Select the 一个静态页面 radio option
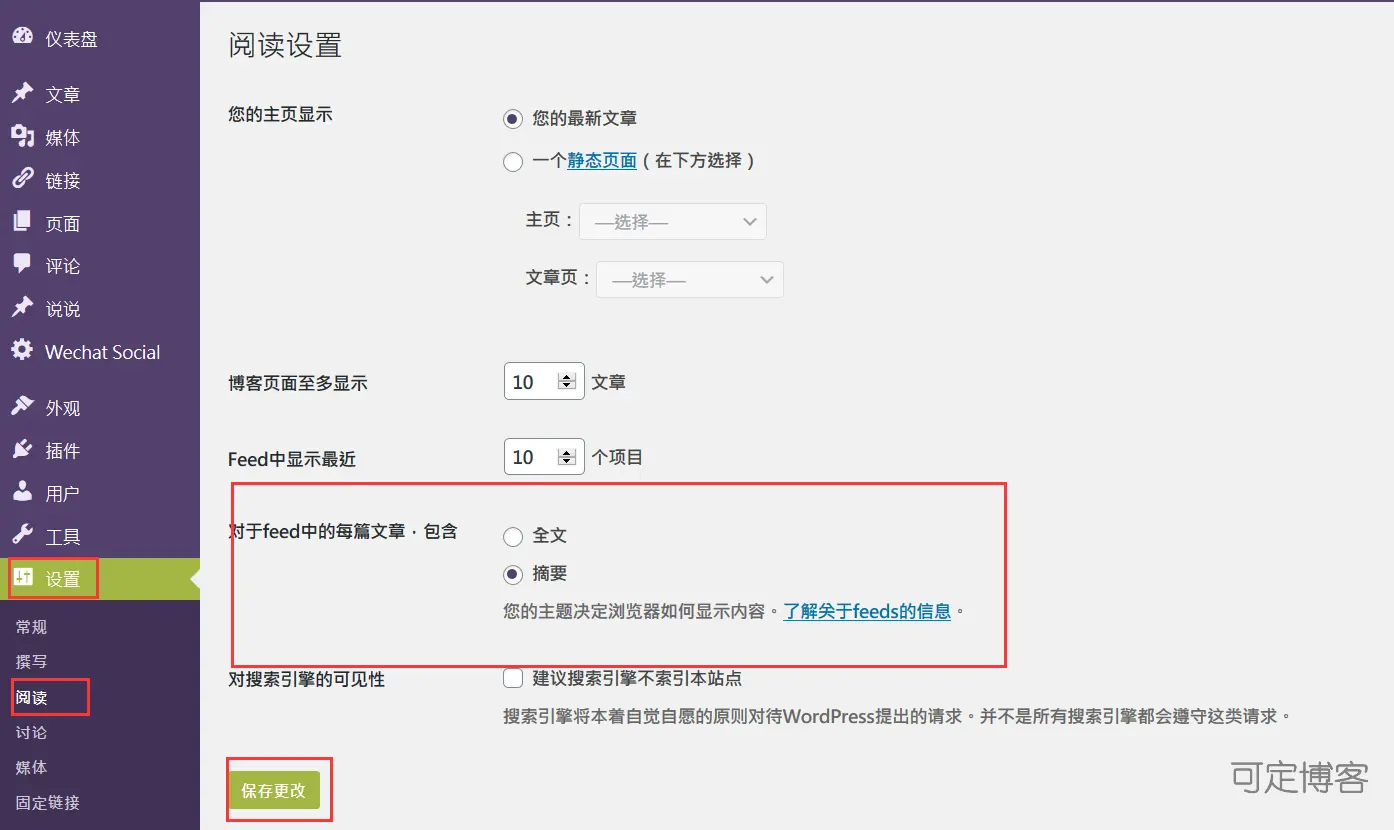This screenshot has width=1394, height=830. pyautogui.click(x=513, y=161)
